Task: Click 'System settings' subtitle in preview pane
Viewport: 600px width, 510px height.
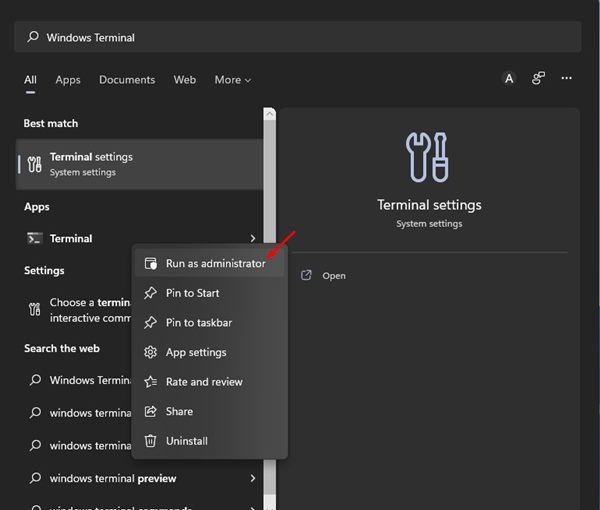Action: click(429, 223)
